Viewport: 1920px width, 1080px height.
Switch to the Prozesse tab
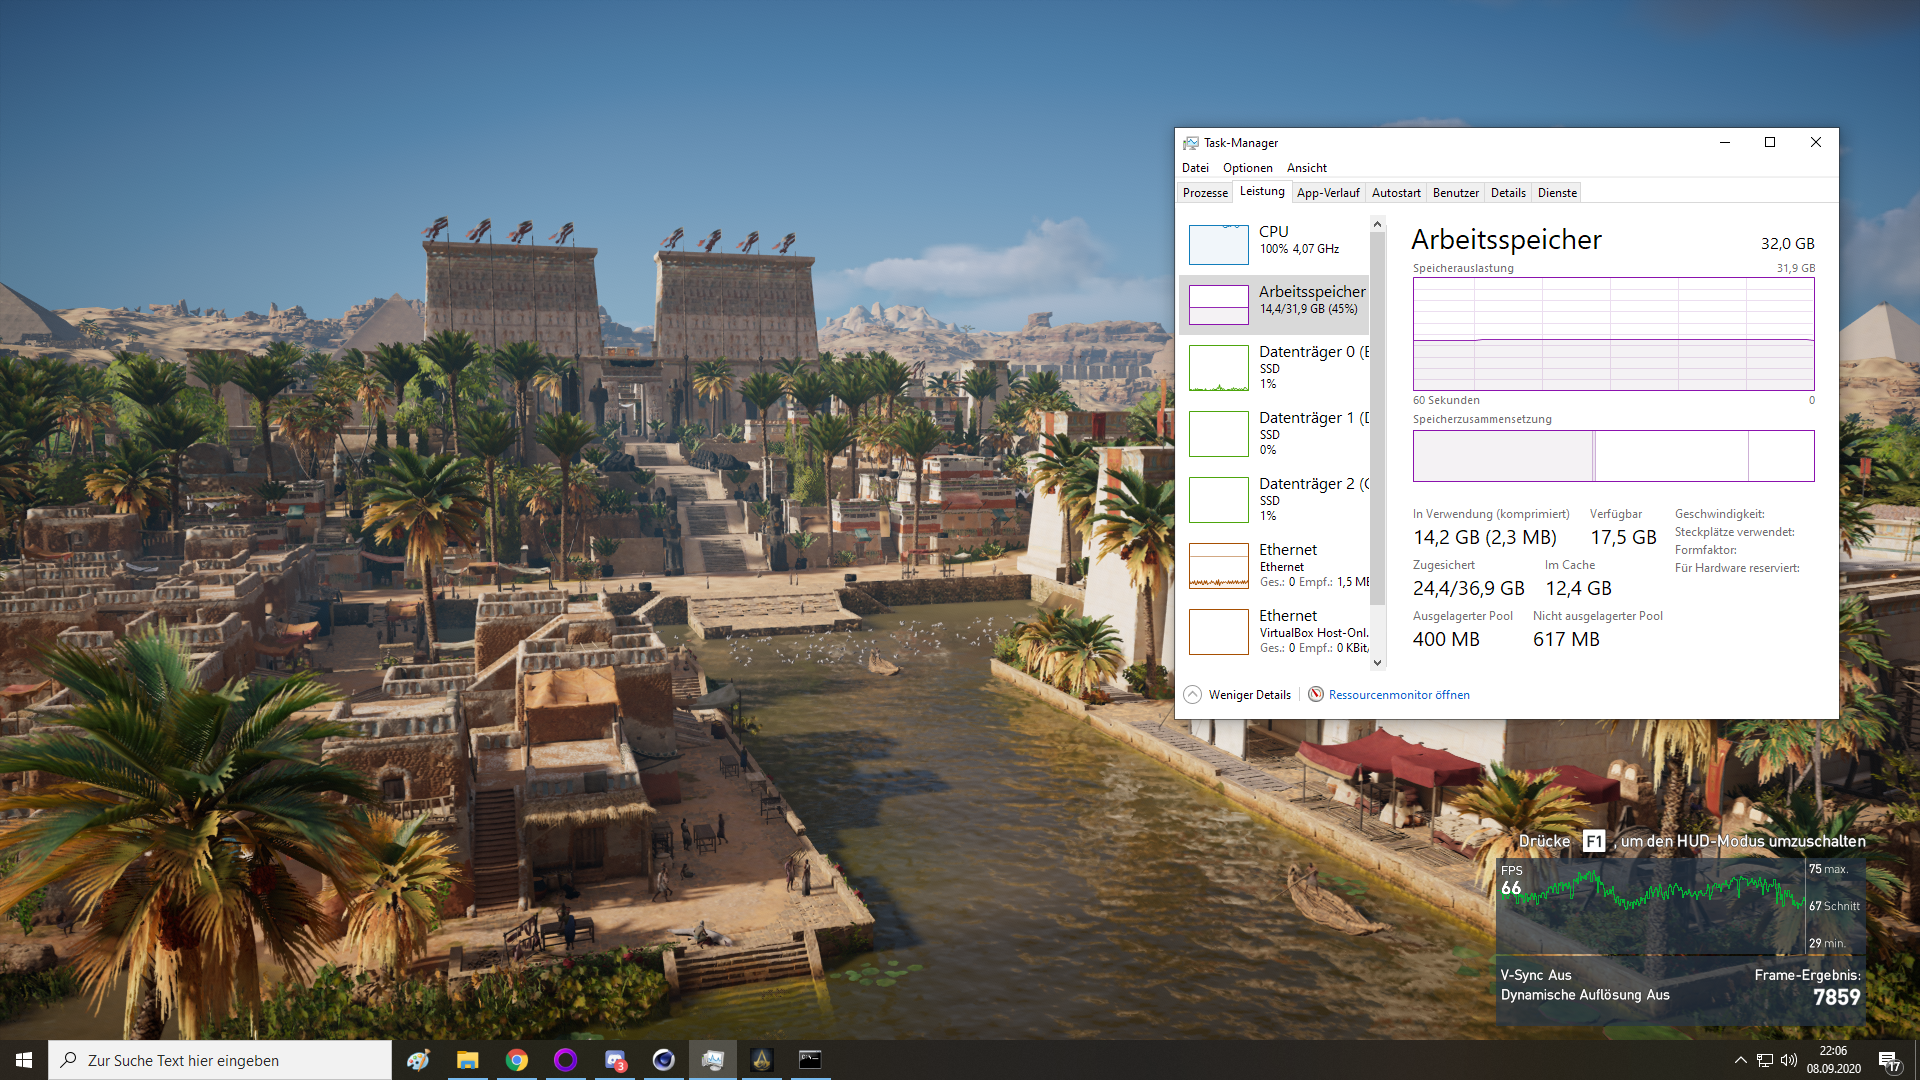[1205, 193]
